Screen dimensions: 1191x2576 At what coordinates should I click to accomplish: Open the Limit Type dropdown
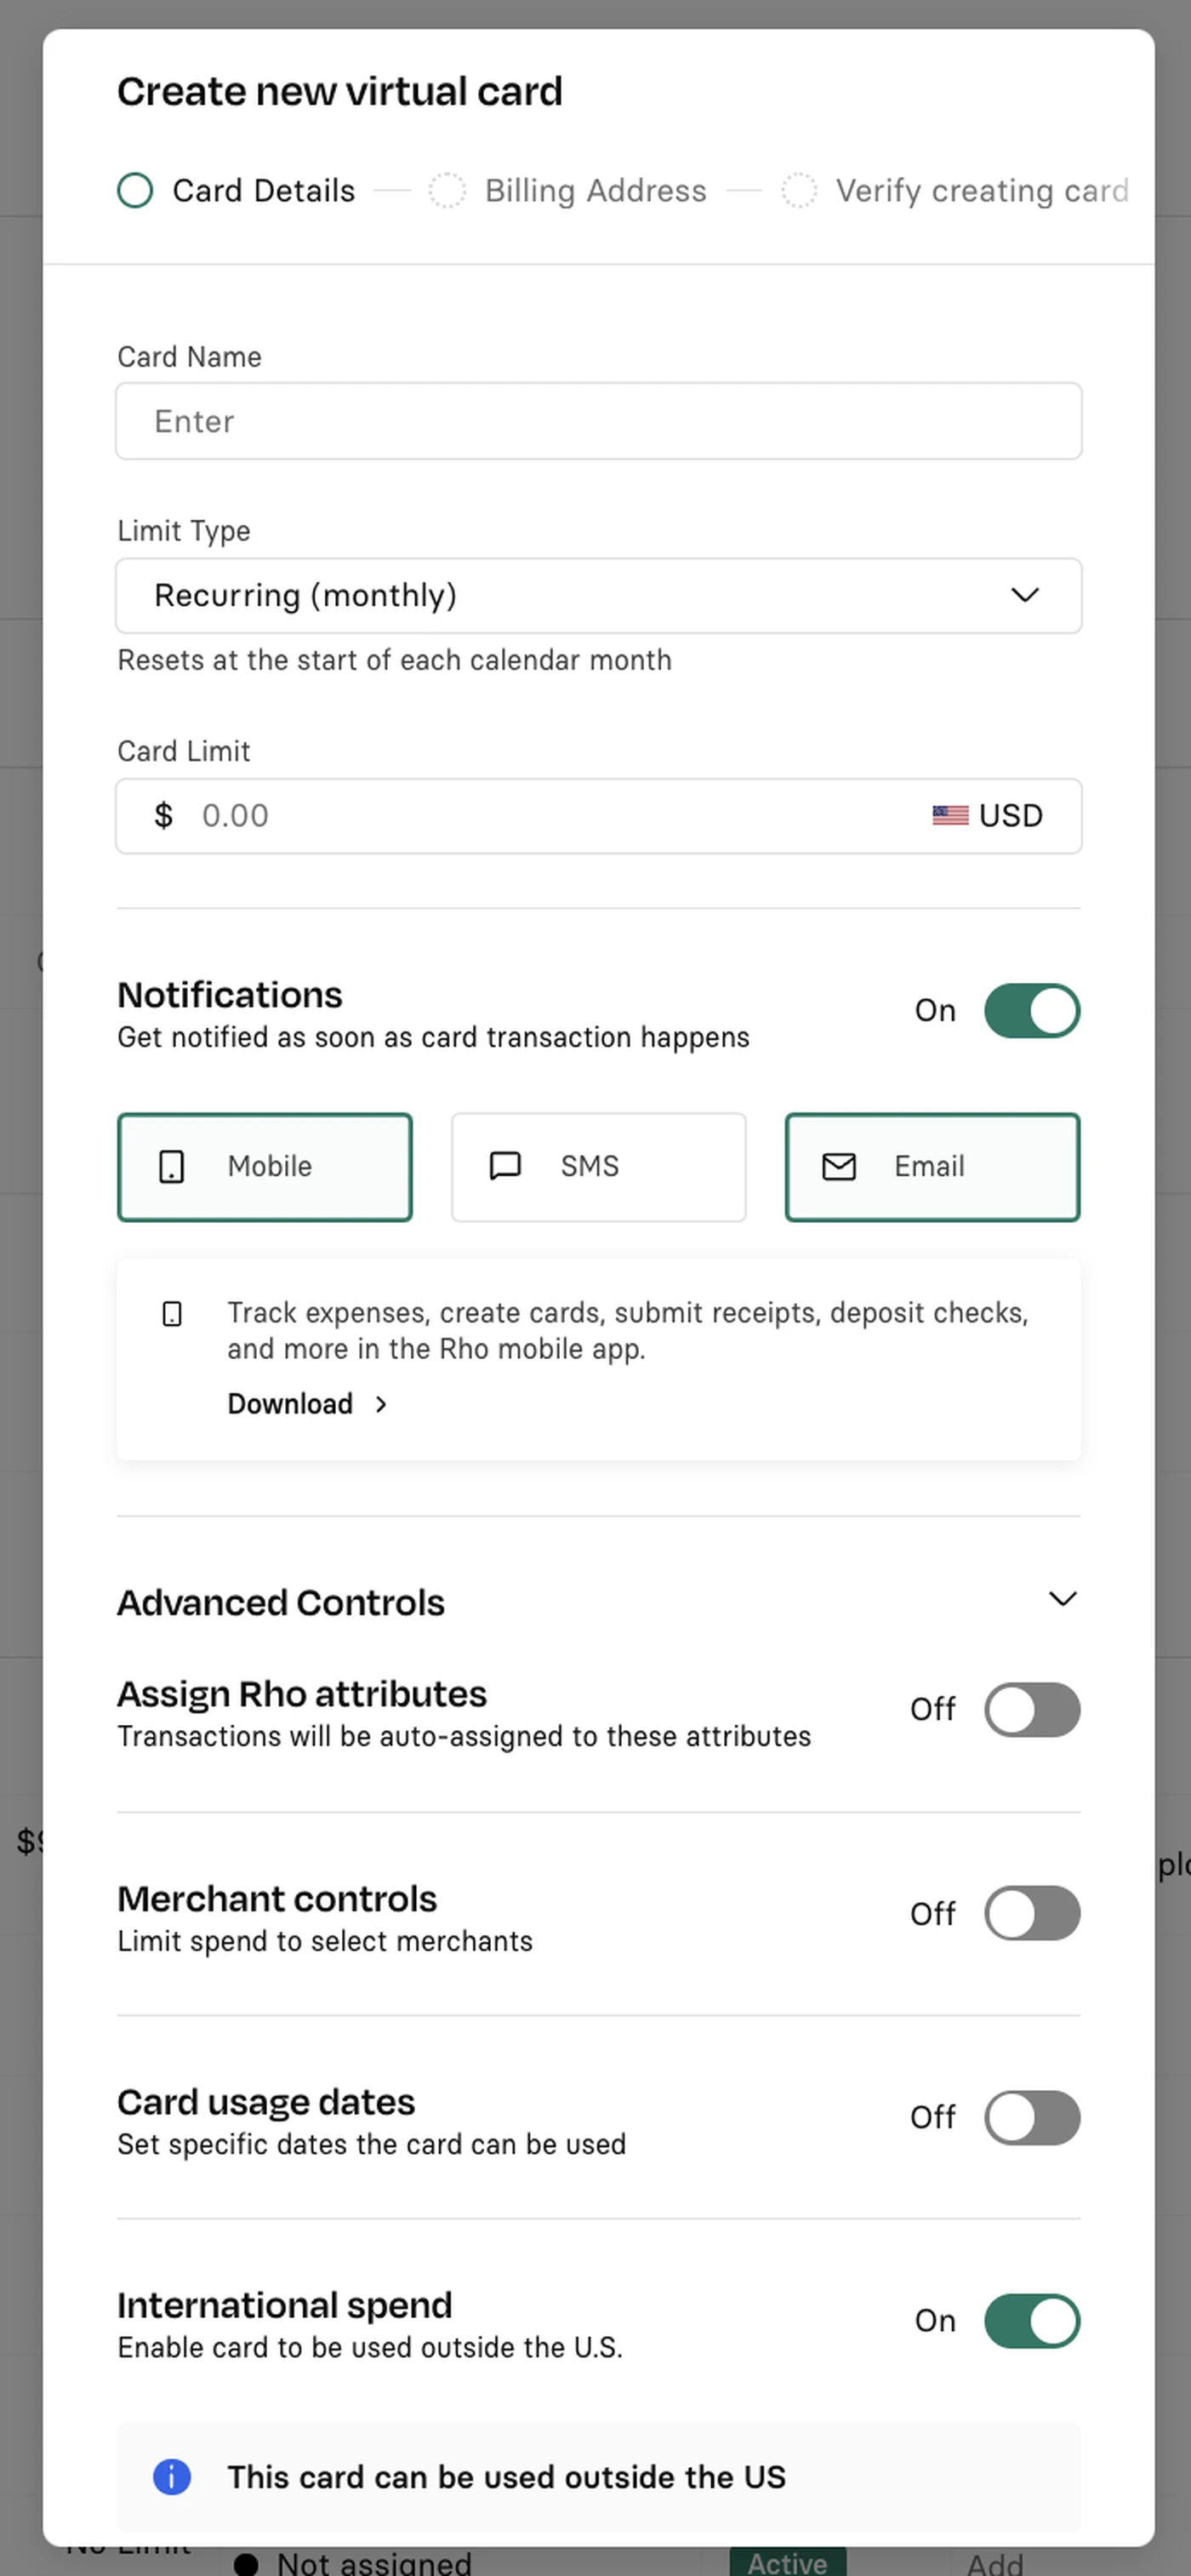(598, 595)
